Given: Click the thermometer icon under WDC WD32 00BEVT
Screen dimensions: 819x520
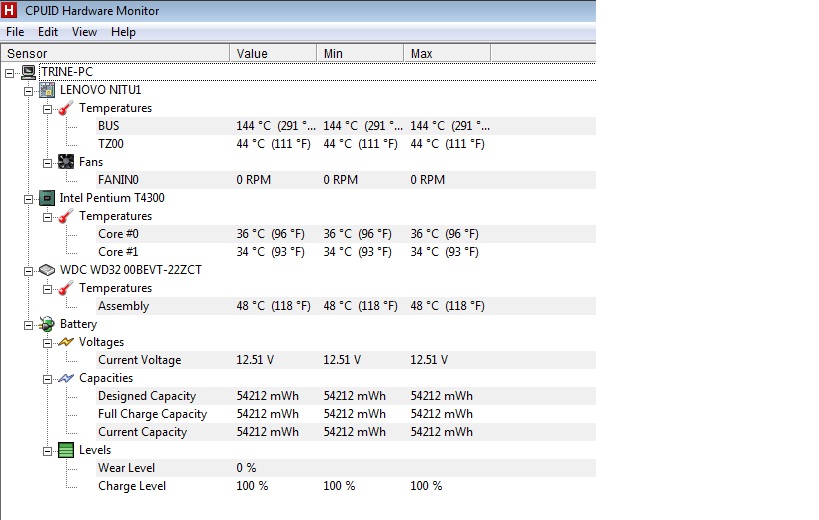Looking at the screenshot, I should click(66, 288).
